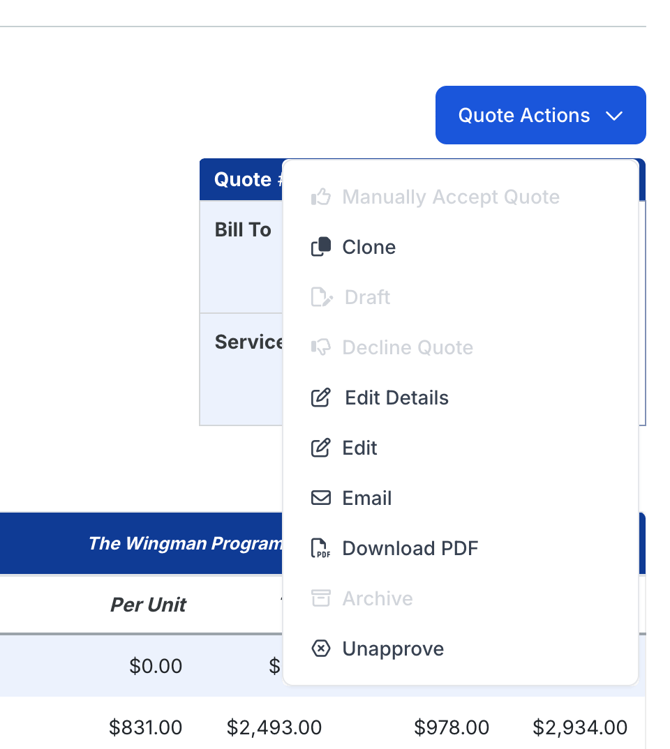Click the thumbs-down Decline Quote icon
The height and width of the screenshot is (749, 670).
321,347
